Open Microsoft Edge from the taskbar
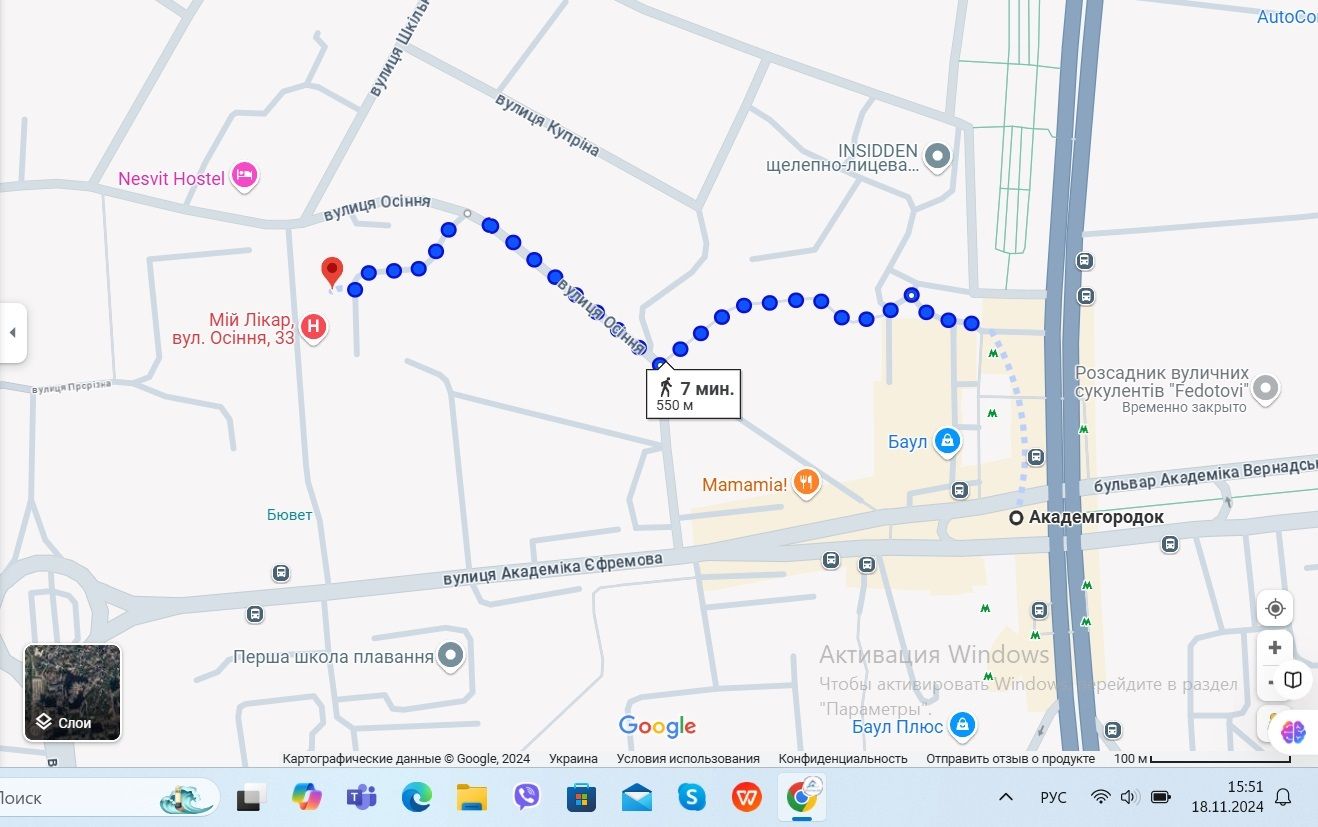This screenshot has height=827, width=1318. pyautogui.click(x=416, y=797)
